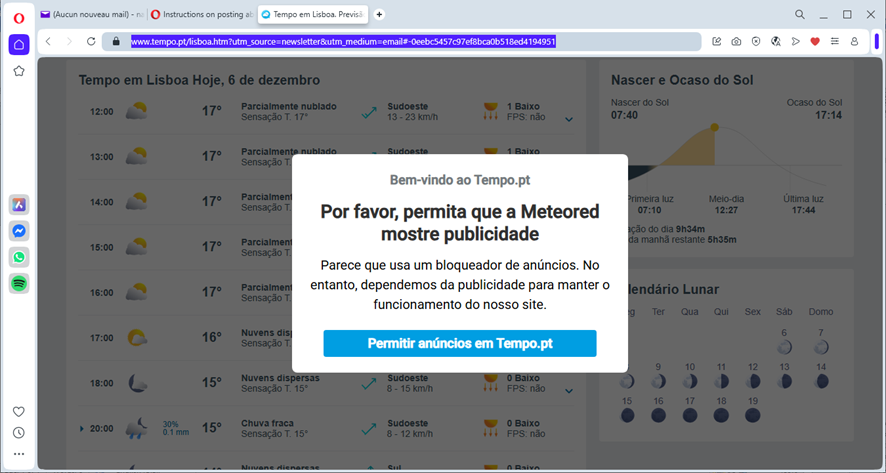This screenshot has height=473, width=886.
Task: Click the 20:00 time label
Action: (x=102, y=429)
